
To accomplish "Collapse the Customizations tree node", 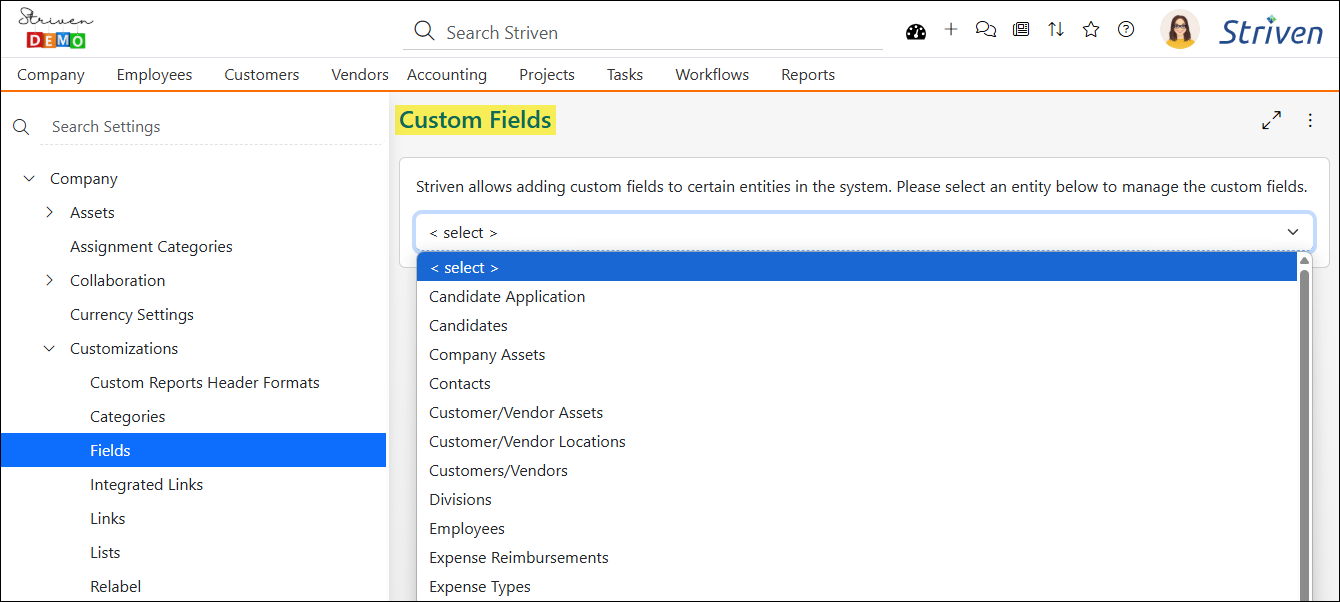I will 49,349.
